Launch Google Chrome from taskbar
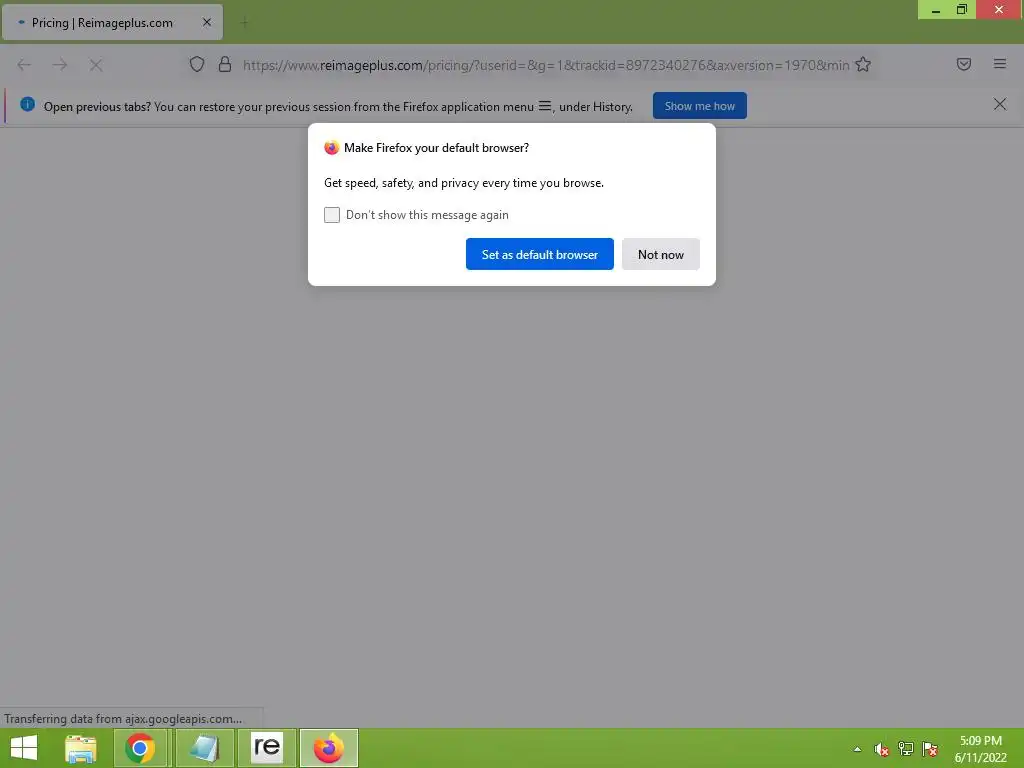Image resolution: width=1024 pixels, height=768 pixels. (x=140, y=748)
